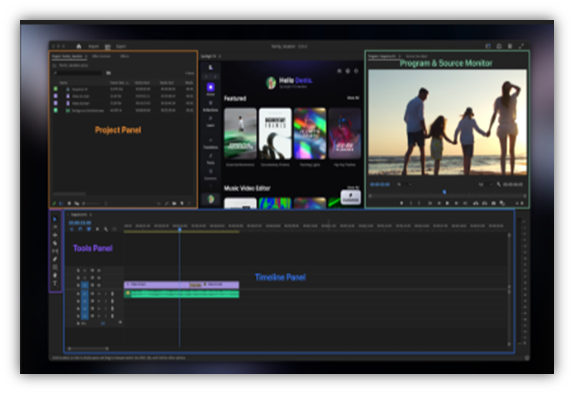The width and height of the screenshot is (574, 394).
Task: Click the Export tab in top bar
Action: point(121,46)
